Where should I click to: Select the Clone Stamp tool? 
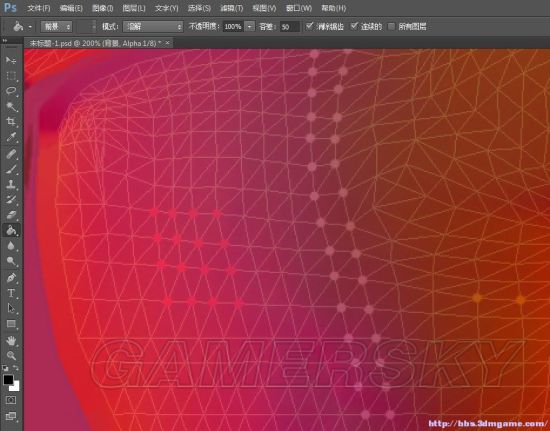pos(11,184)
